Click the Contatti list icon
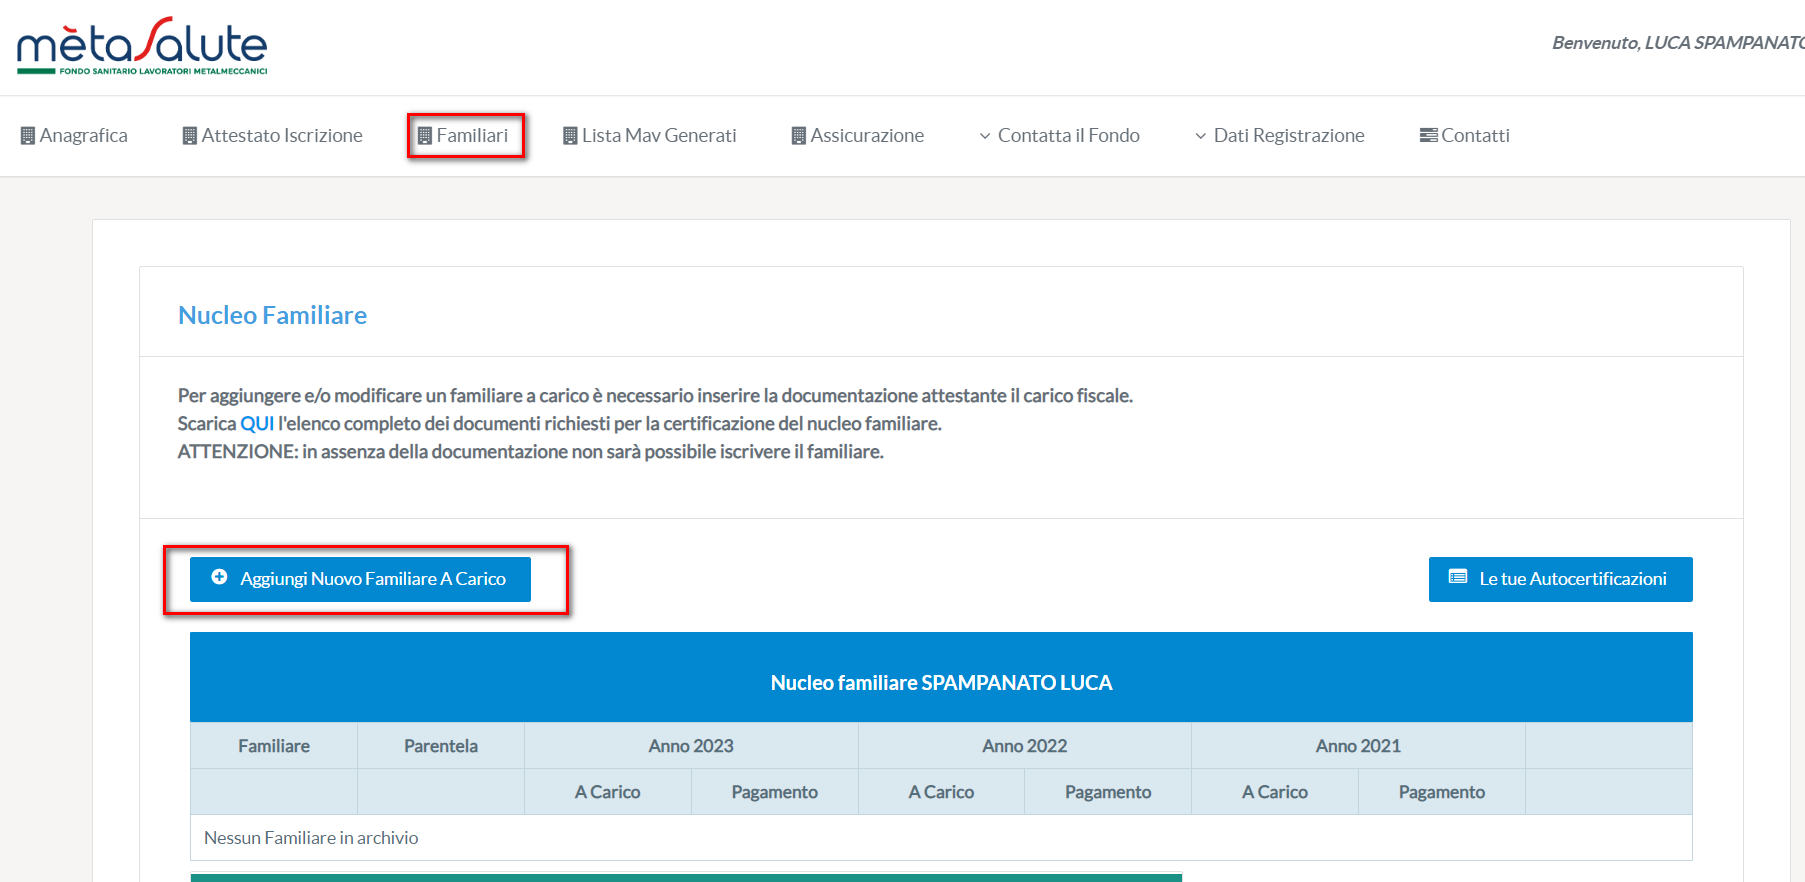This screenshot has width=1805, height=882. [1428, 135]
